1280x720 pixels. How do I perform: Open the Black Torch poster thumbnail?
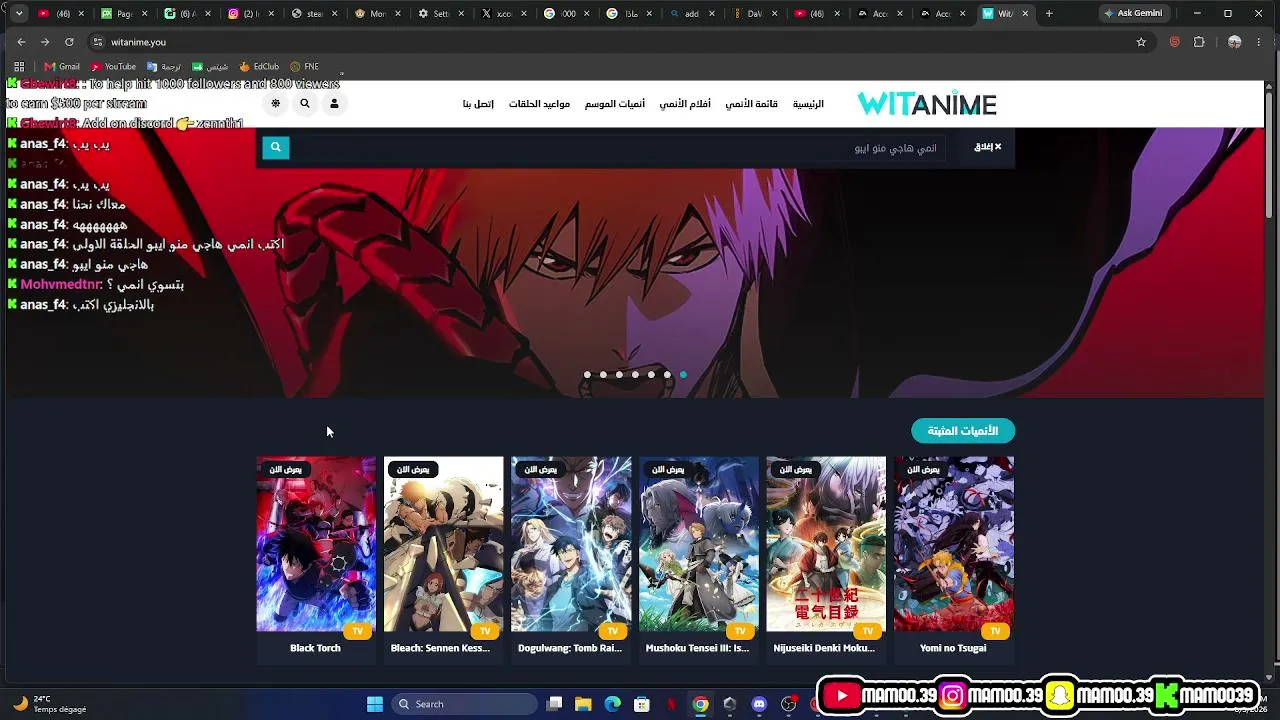click(x=316, y=545)
